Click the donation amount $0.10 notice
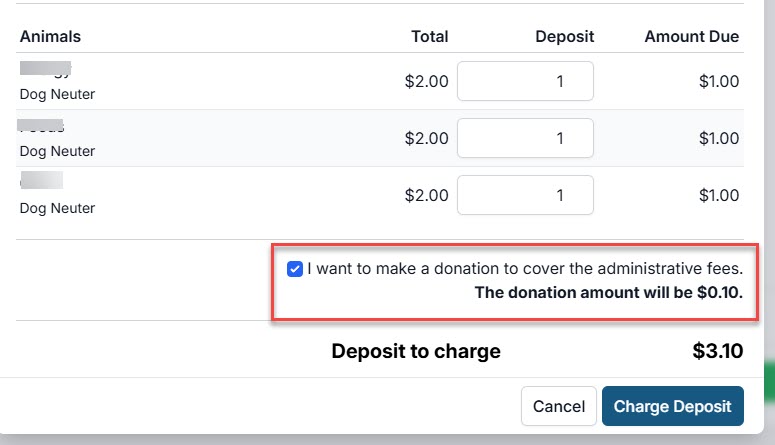 coord(608,293)
